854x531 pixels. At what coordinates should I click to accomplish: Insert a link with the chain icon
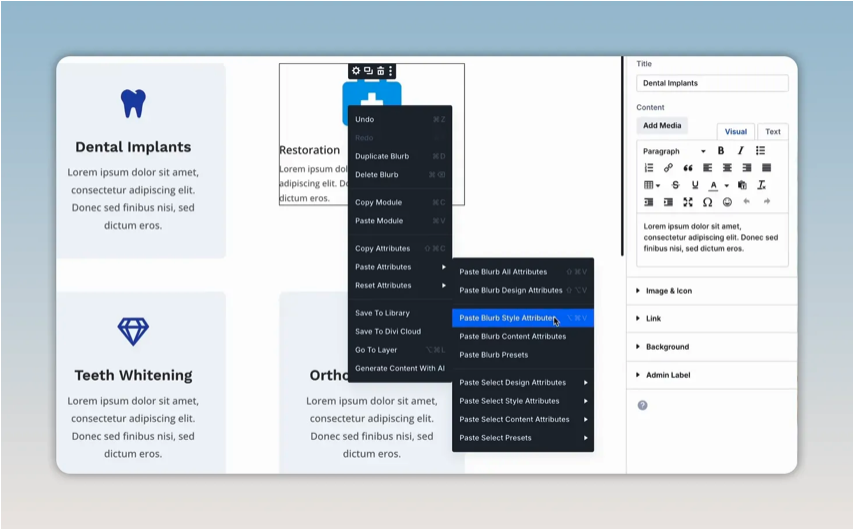[668, 168]
